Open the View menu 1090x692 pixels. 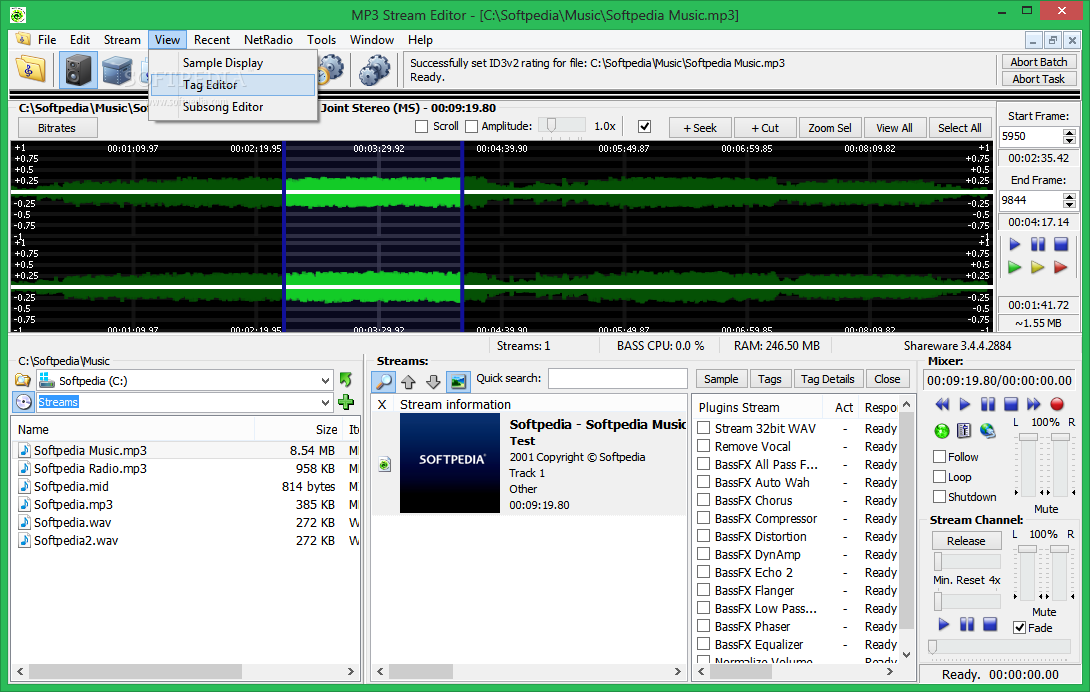pos(167,40)
